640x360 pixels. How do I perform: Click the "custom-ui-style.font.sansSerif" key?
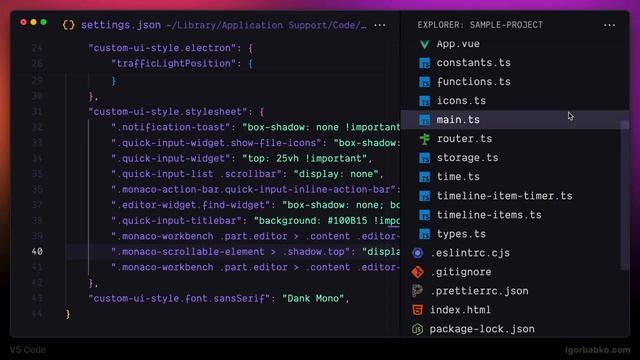pyautogui.click(x=180, y=298)
